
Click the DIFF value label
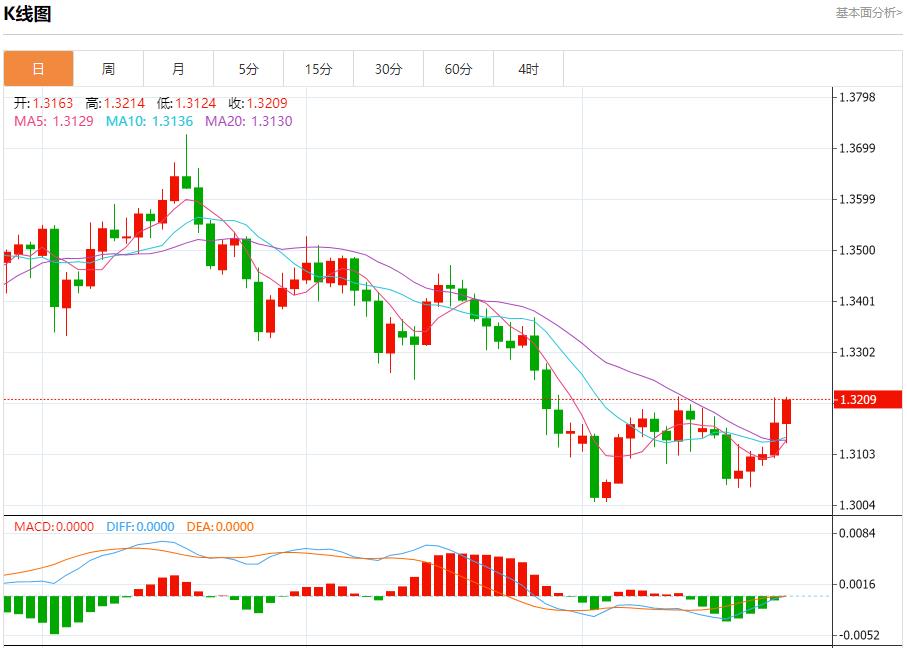[138, 527]
